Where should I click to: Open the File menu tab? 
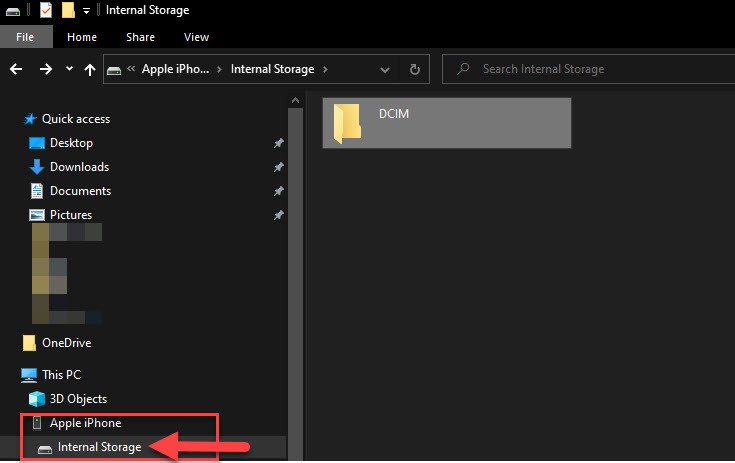point(26,37)
